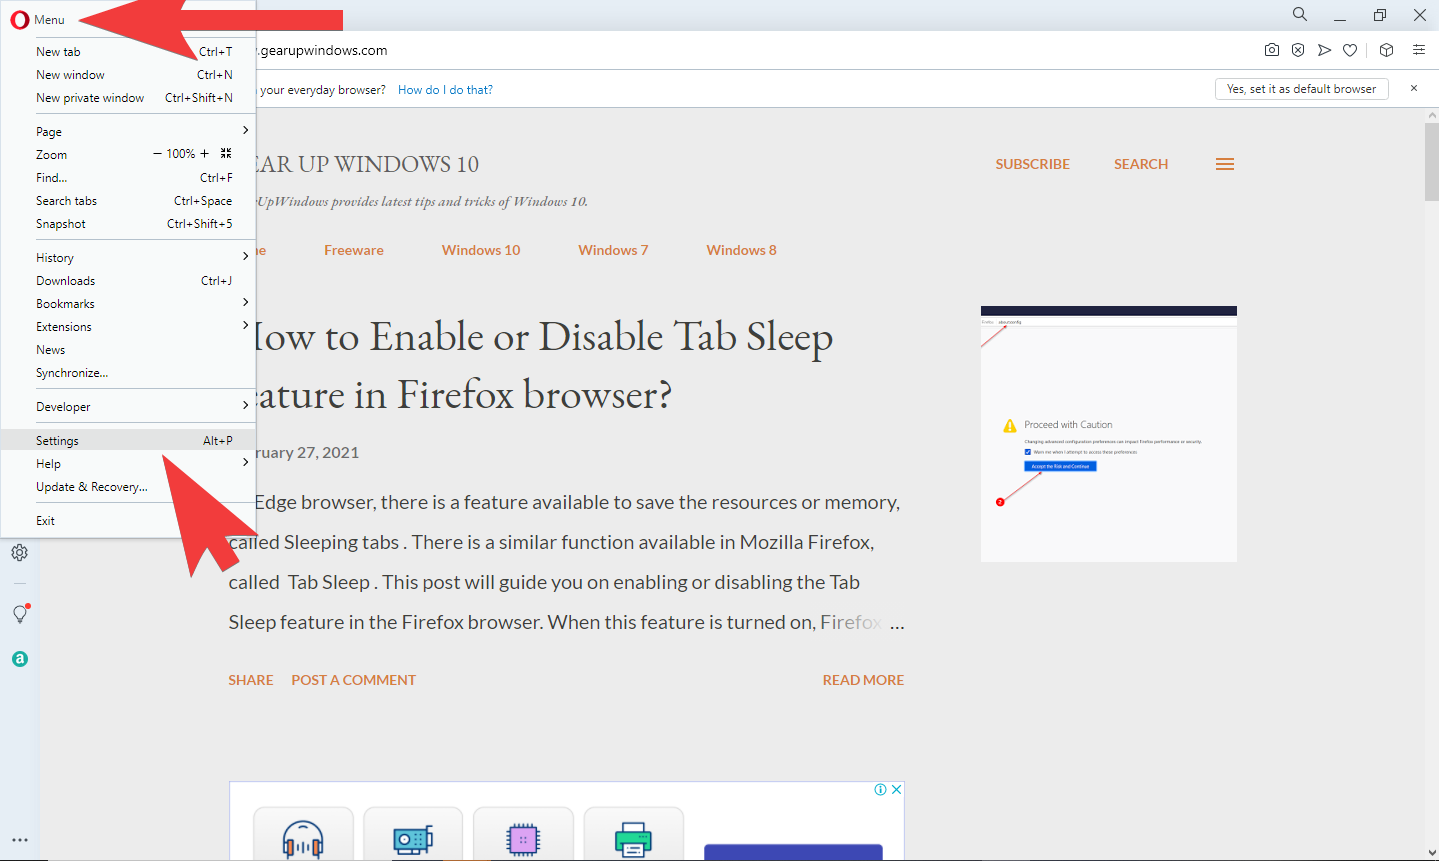Image resolution: width=1439 pixels, height=861 pixels.
Task: Open the Windows 8 category link
Action: tap(741, 250)
